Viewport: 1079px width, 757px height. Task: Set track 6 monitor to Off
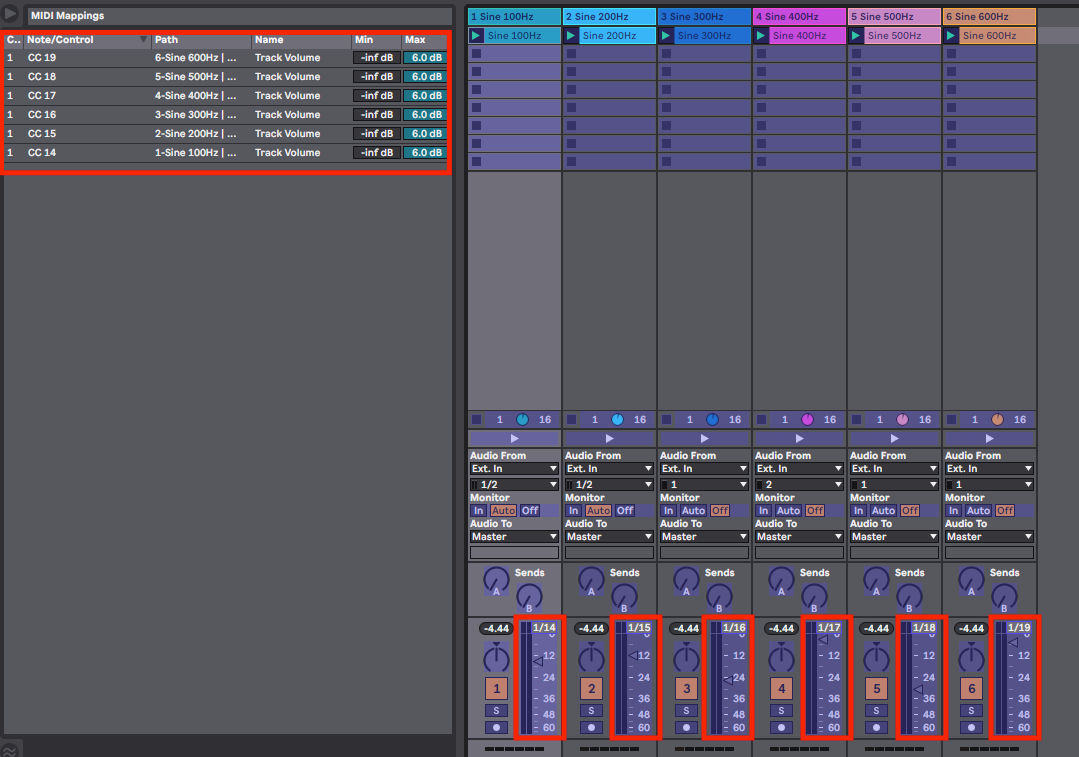click(x=1005, y=511)
